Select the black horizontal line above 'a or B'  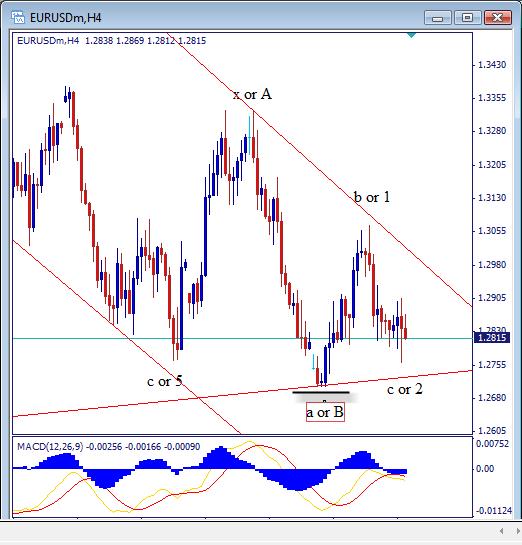pyautogui.click(x=321, y=392)
